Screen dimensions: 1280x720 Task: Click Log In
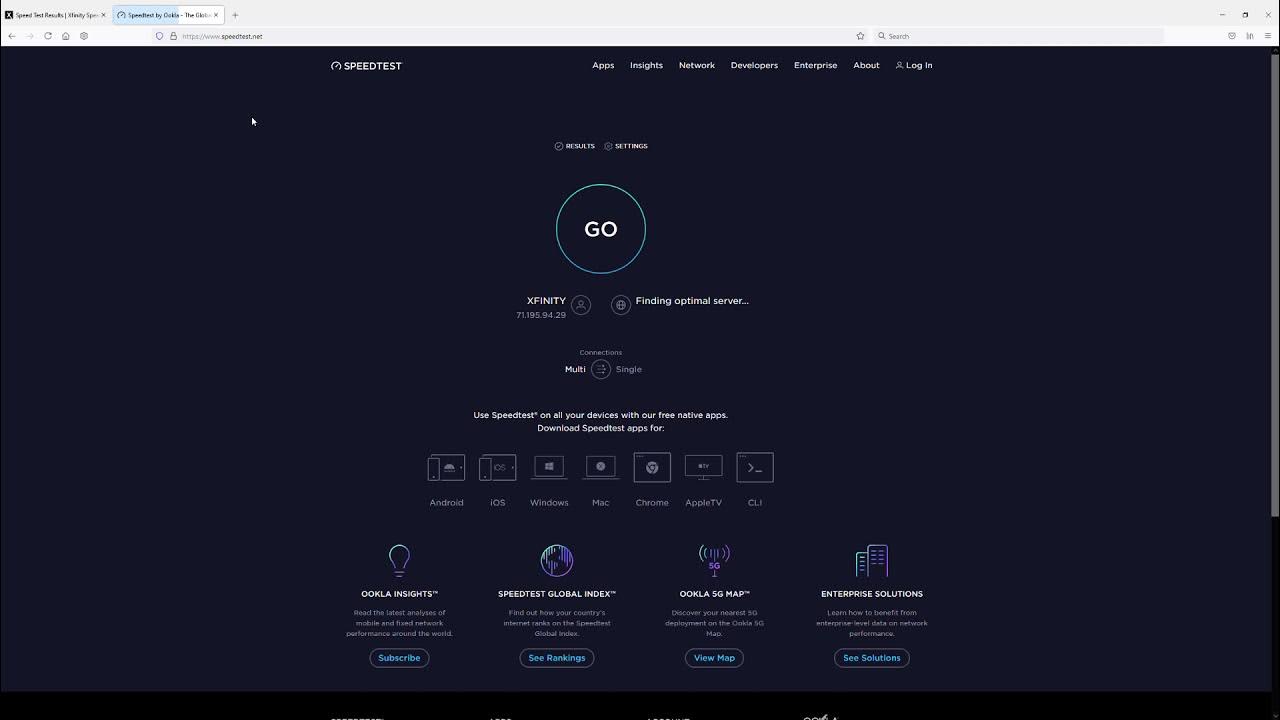914,65
